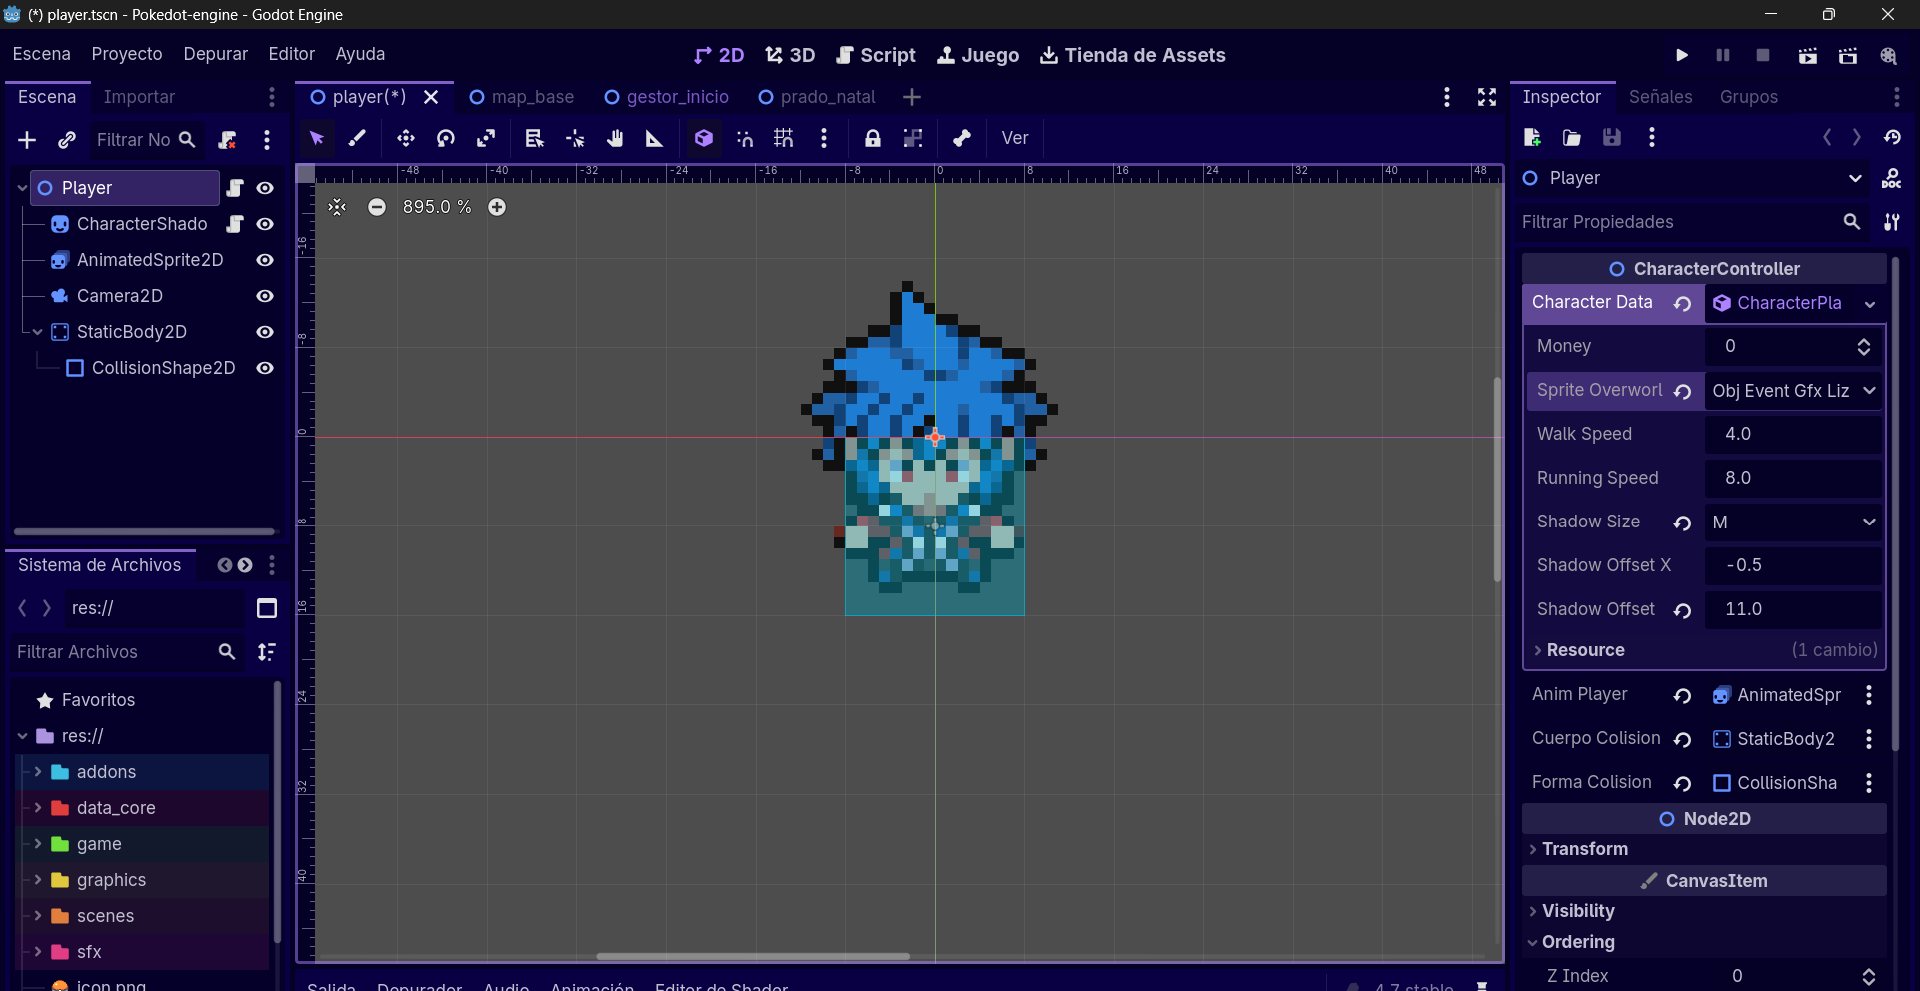
Task: Open the Ver view menu button
Action: click(1015, 138)
